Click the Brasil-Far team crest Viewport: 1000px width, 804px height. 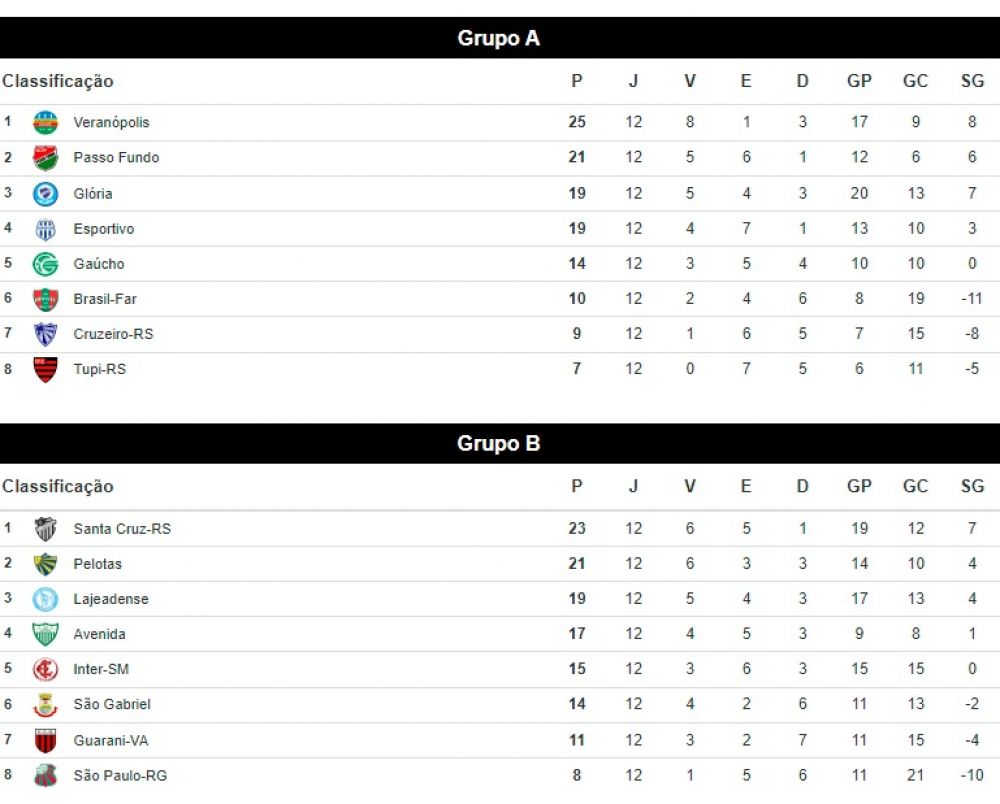[45, 299]
